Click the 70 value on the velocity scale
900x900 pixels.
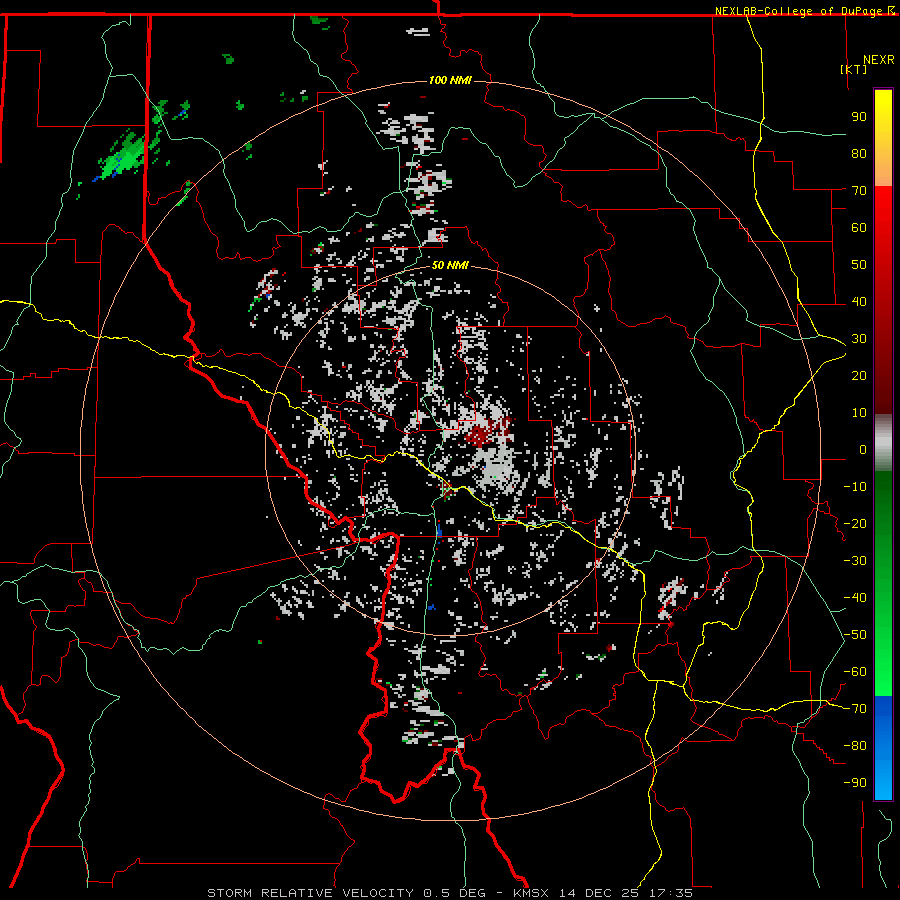pyautogui.click(x=859, y=191)
